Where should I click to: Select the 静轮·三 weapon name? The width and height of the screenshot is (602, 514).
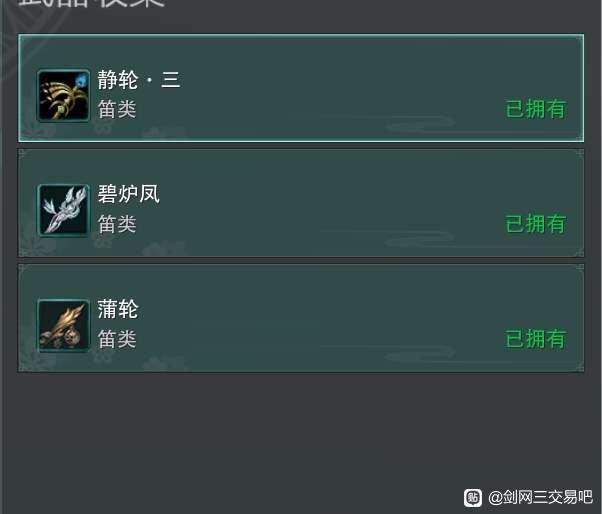tap(139, 80)
